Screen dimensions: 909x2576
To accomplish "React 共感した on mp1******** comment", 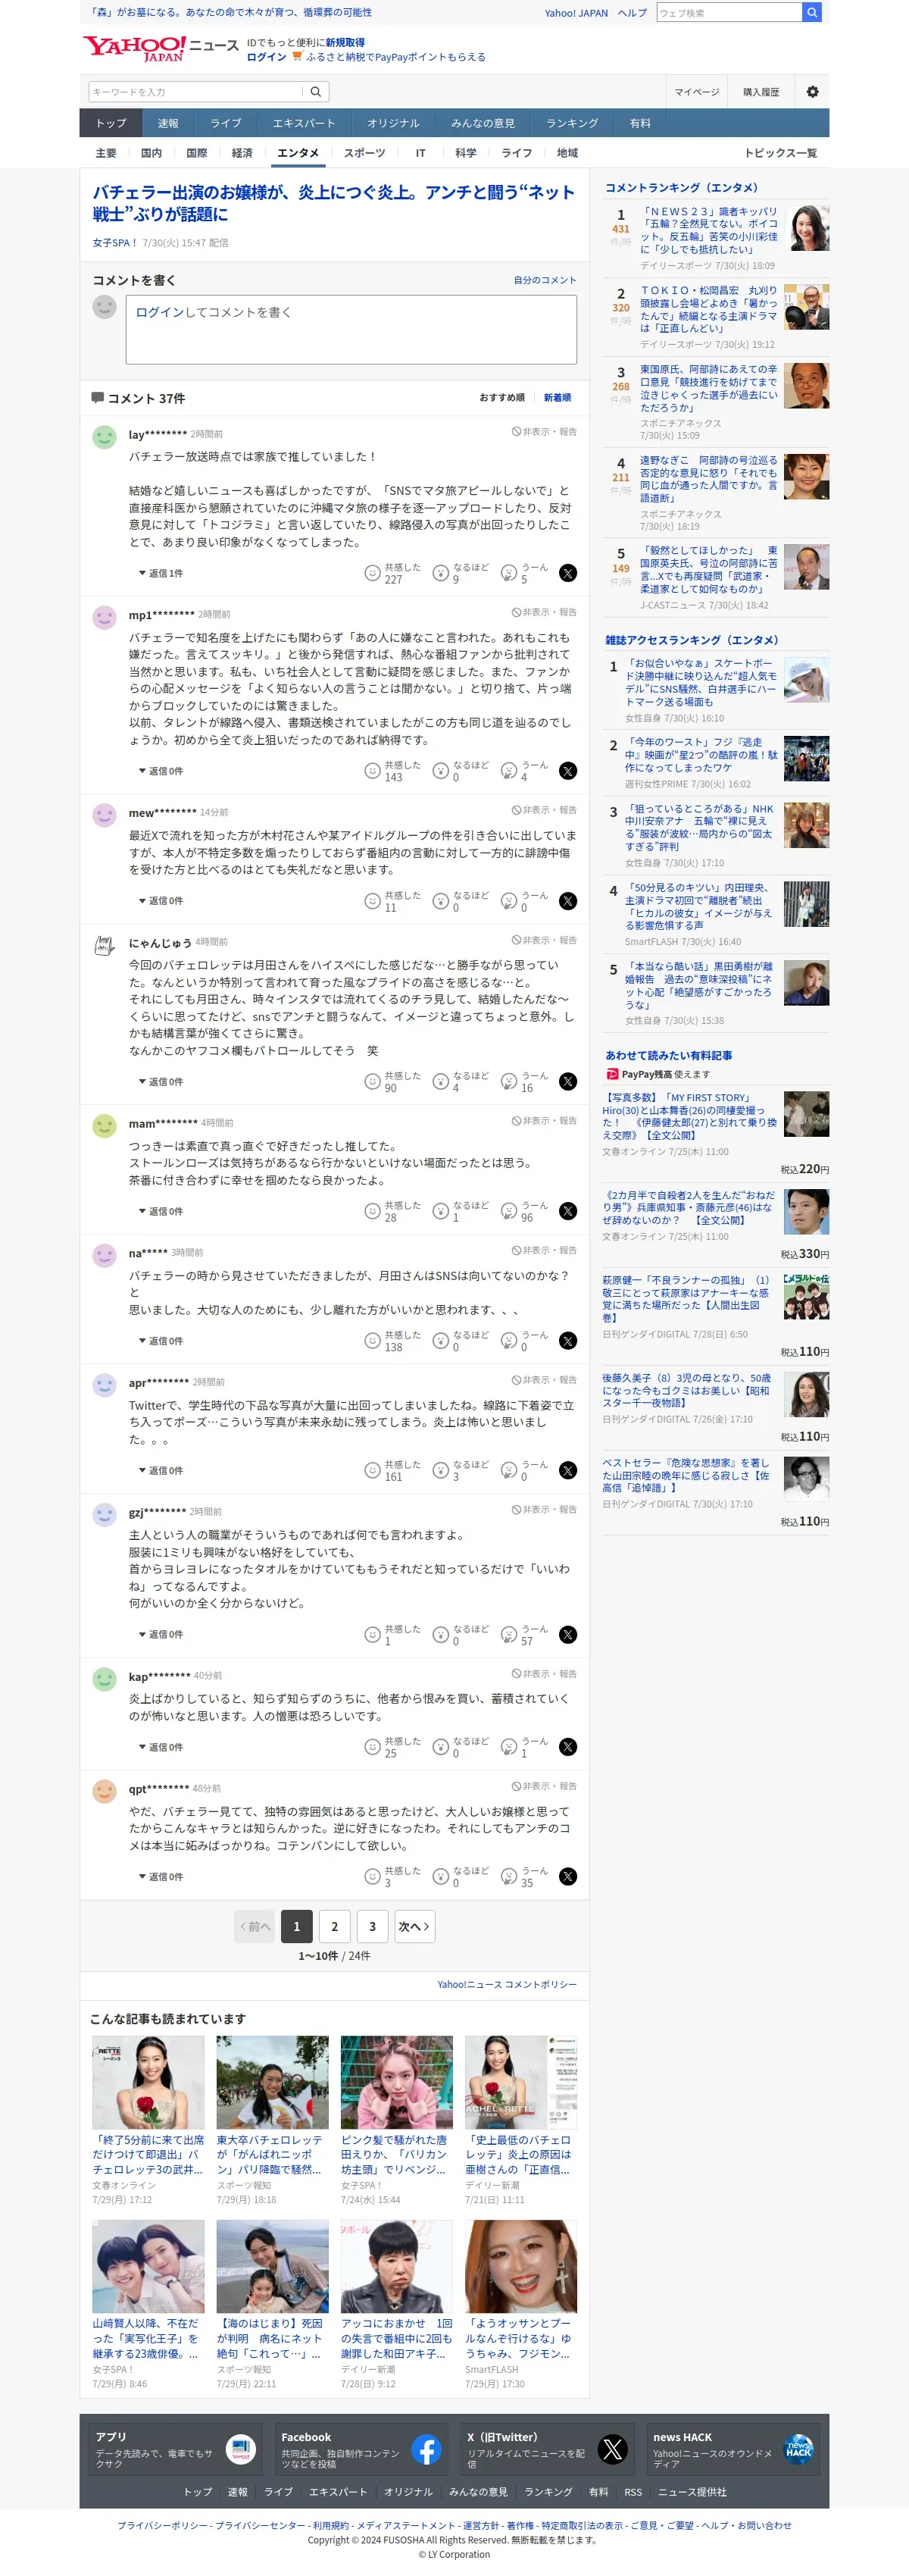I will (392, 771).
